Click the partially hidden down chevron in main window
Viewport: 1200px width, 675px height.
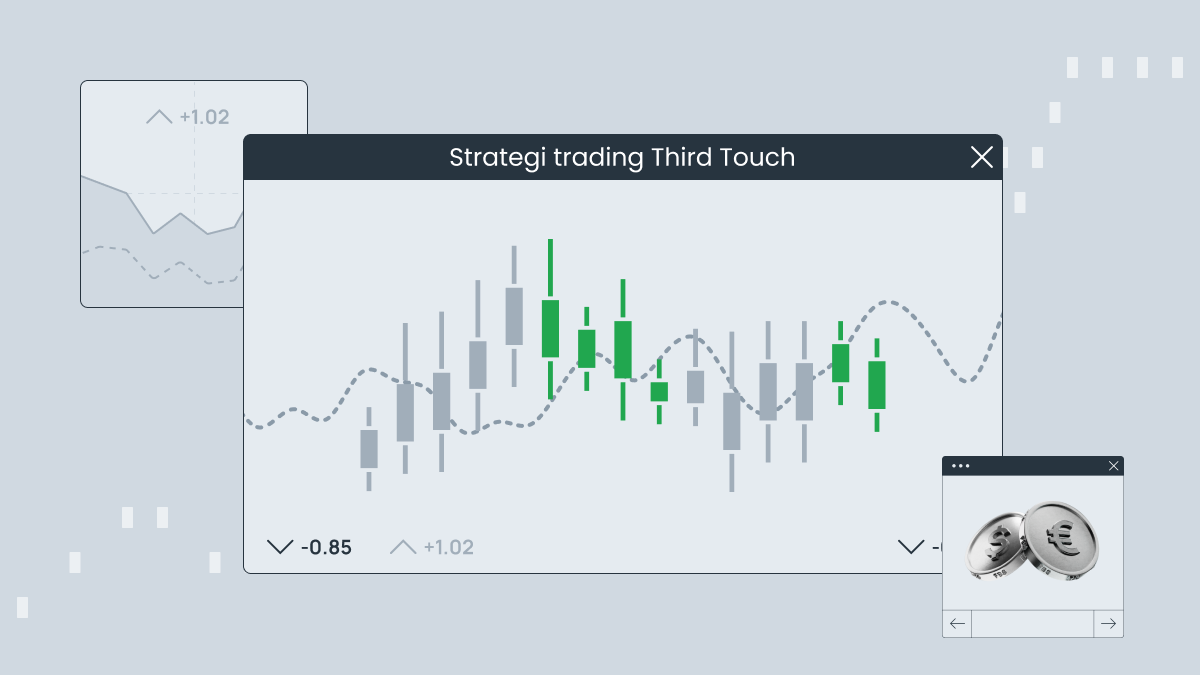tap(911, 547)
